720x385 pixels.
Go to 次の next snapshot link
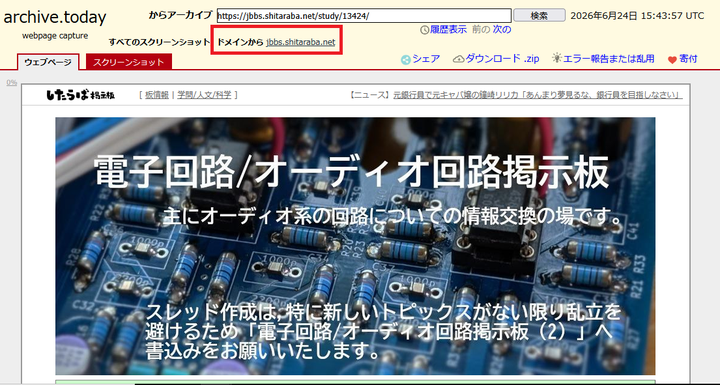(502, 30)
